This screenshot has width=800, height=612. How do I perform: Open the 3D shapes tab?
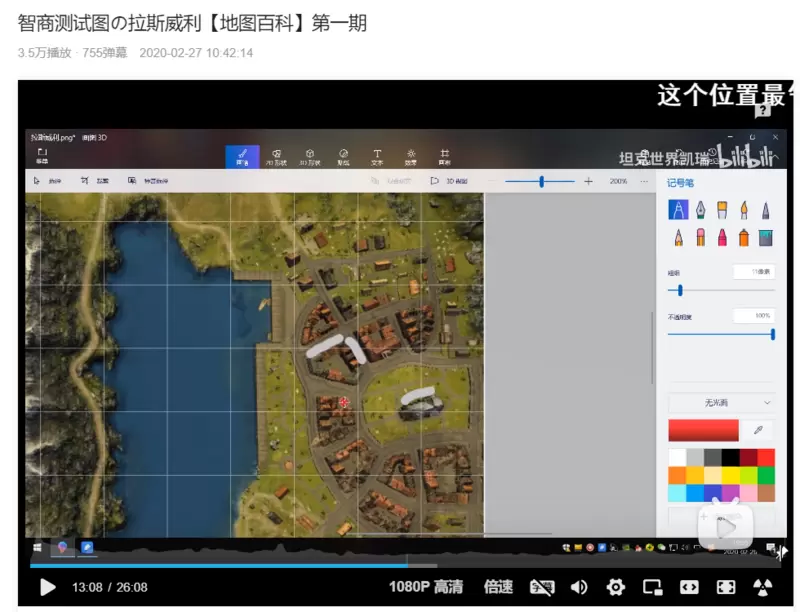click(x=310, y=156)
